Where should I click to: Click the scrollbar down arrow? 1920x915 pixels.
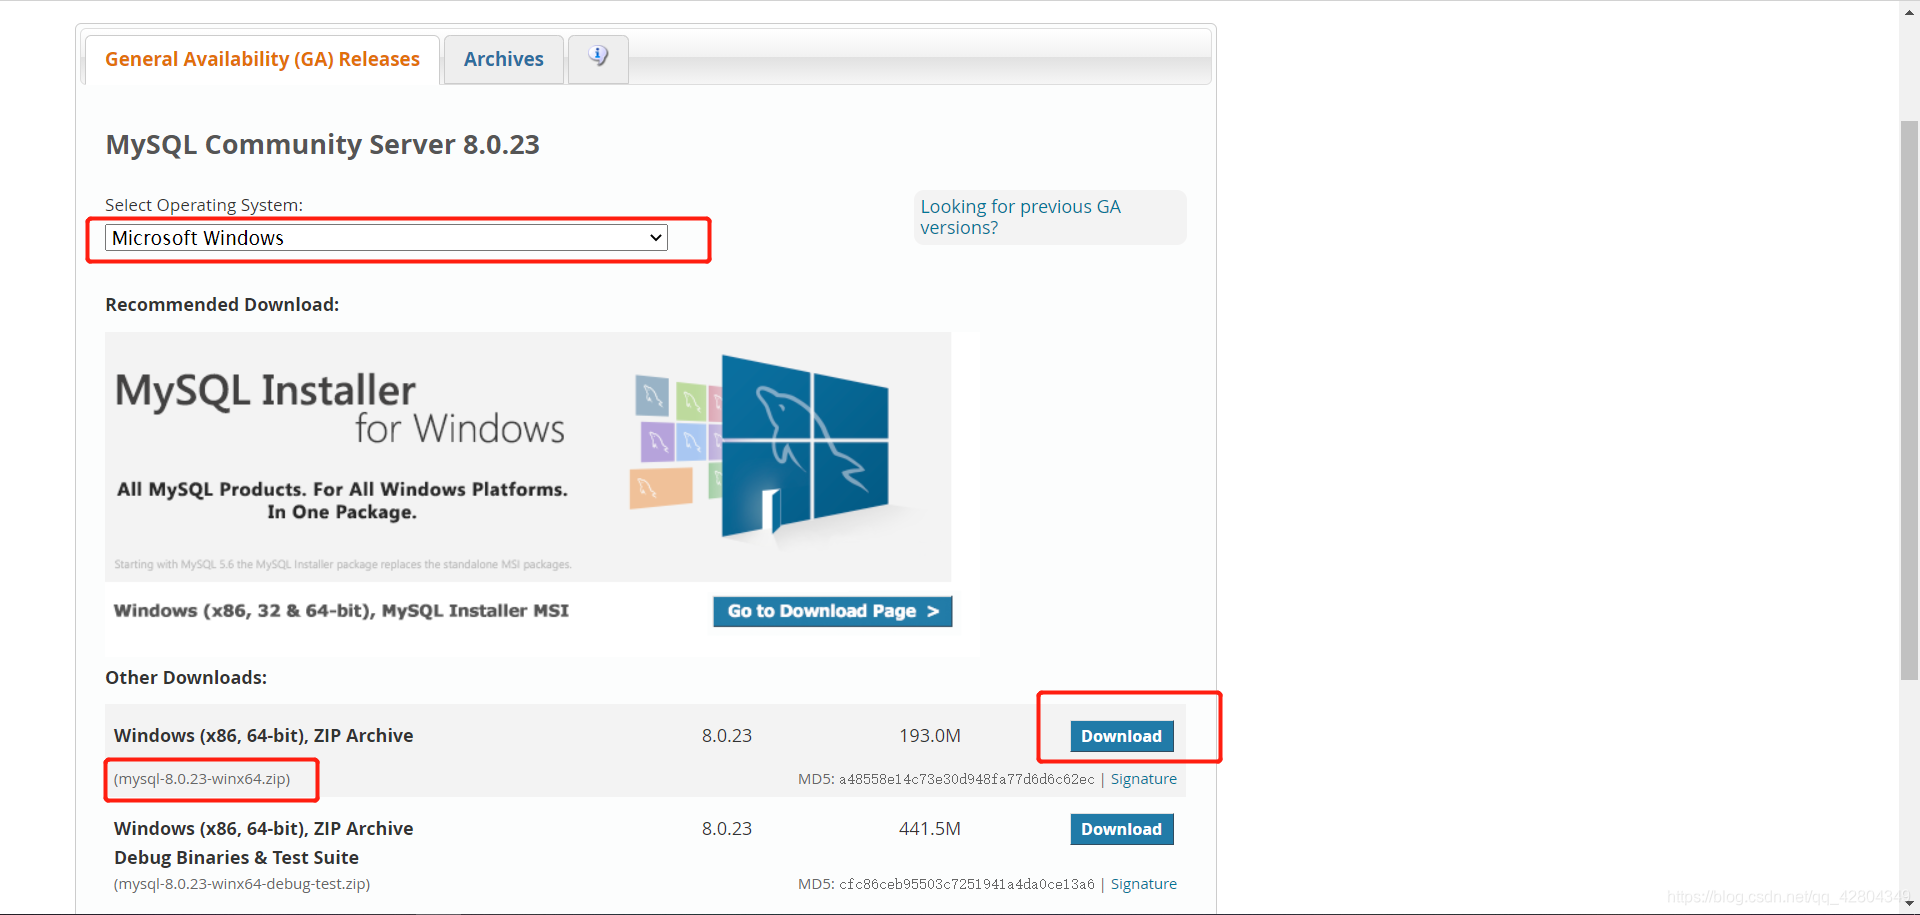coord(1909,904)
